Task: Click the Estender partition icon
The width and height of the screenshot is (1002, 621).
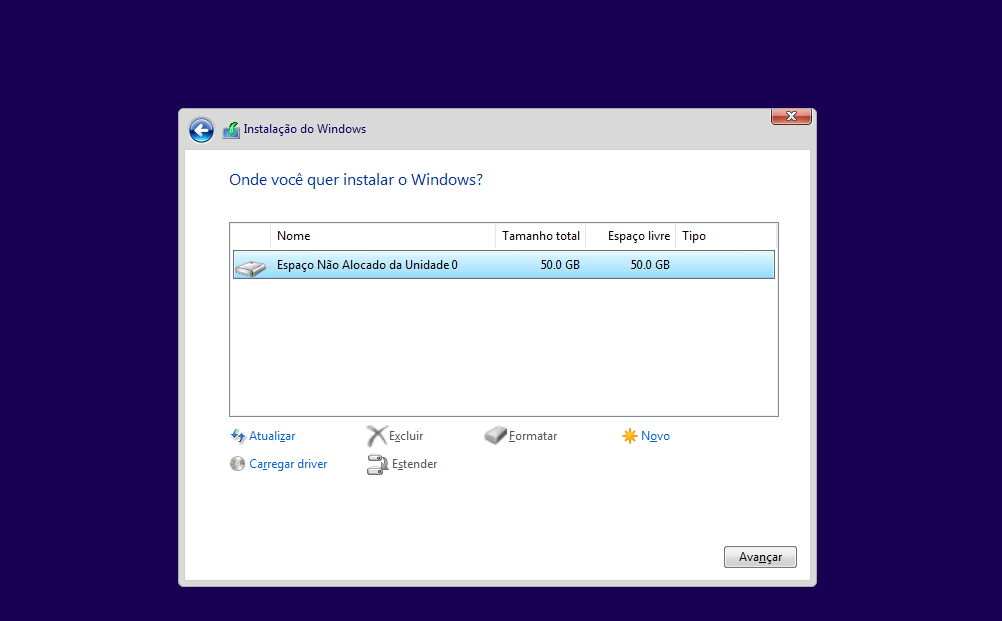Action: (x=377, y=464)
